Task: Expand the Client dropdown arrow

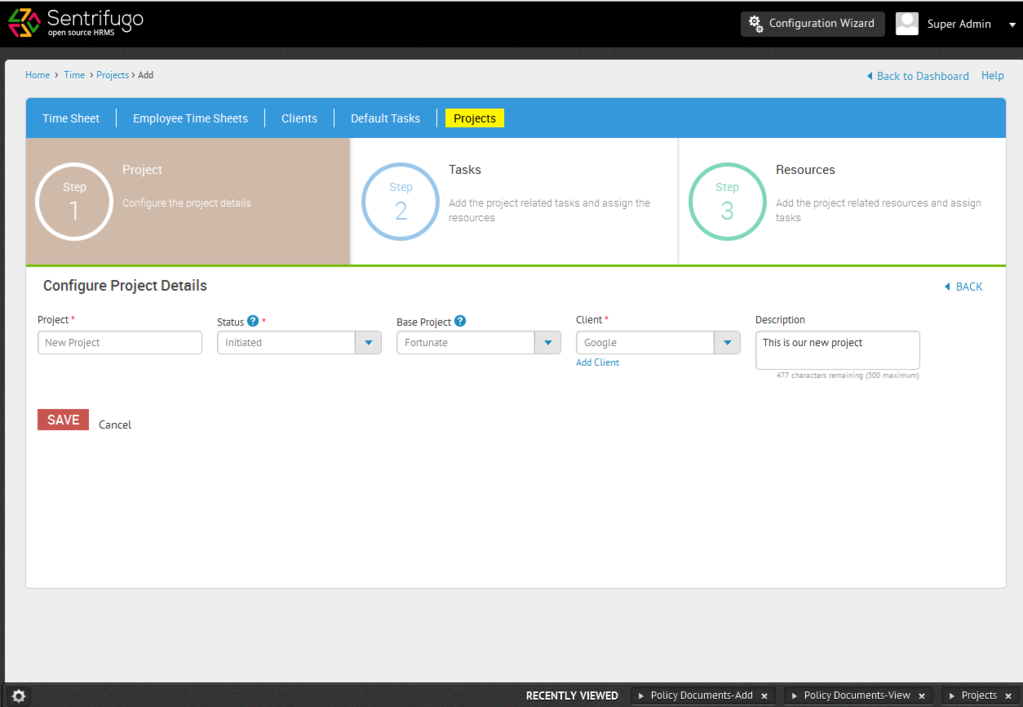Action: point(727,342)
